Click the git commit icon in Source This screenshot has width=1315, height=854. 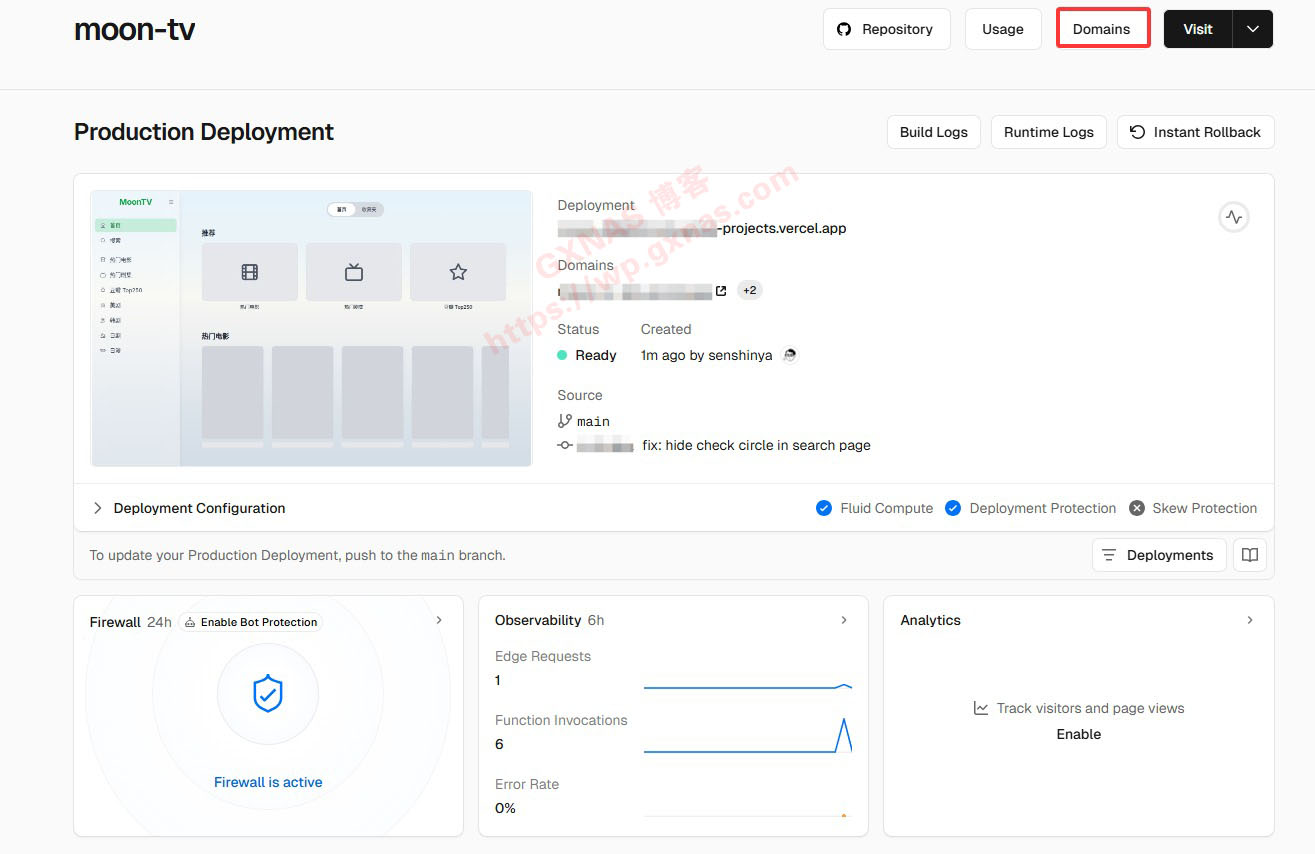pos(565,445)
